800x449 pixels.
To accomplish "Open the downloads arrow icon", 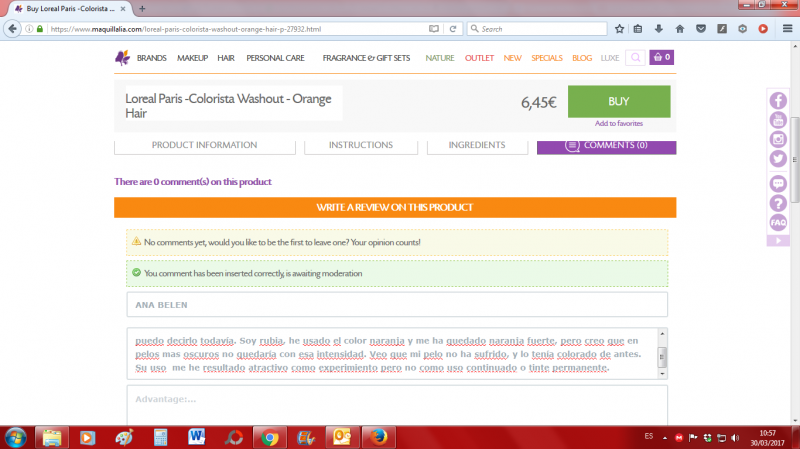I will 659,29.
